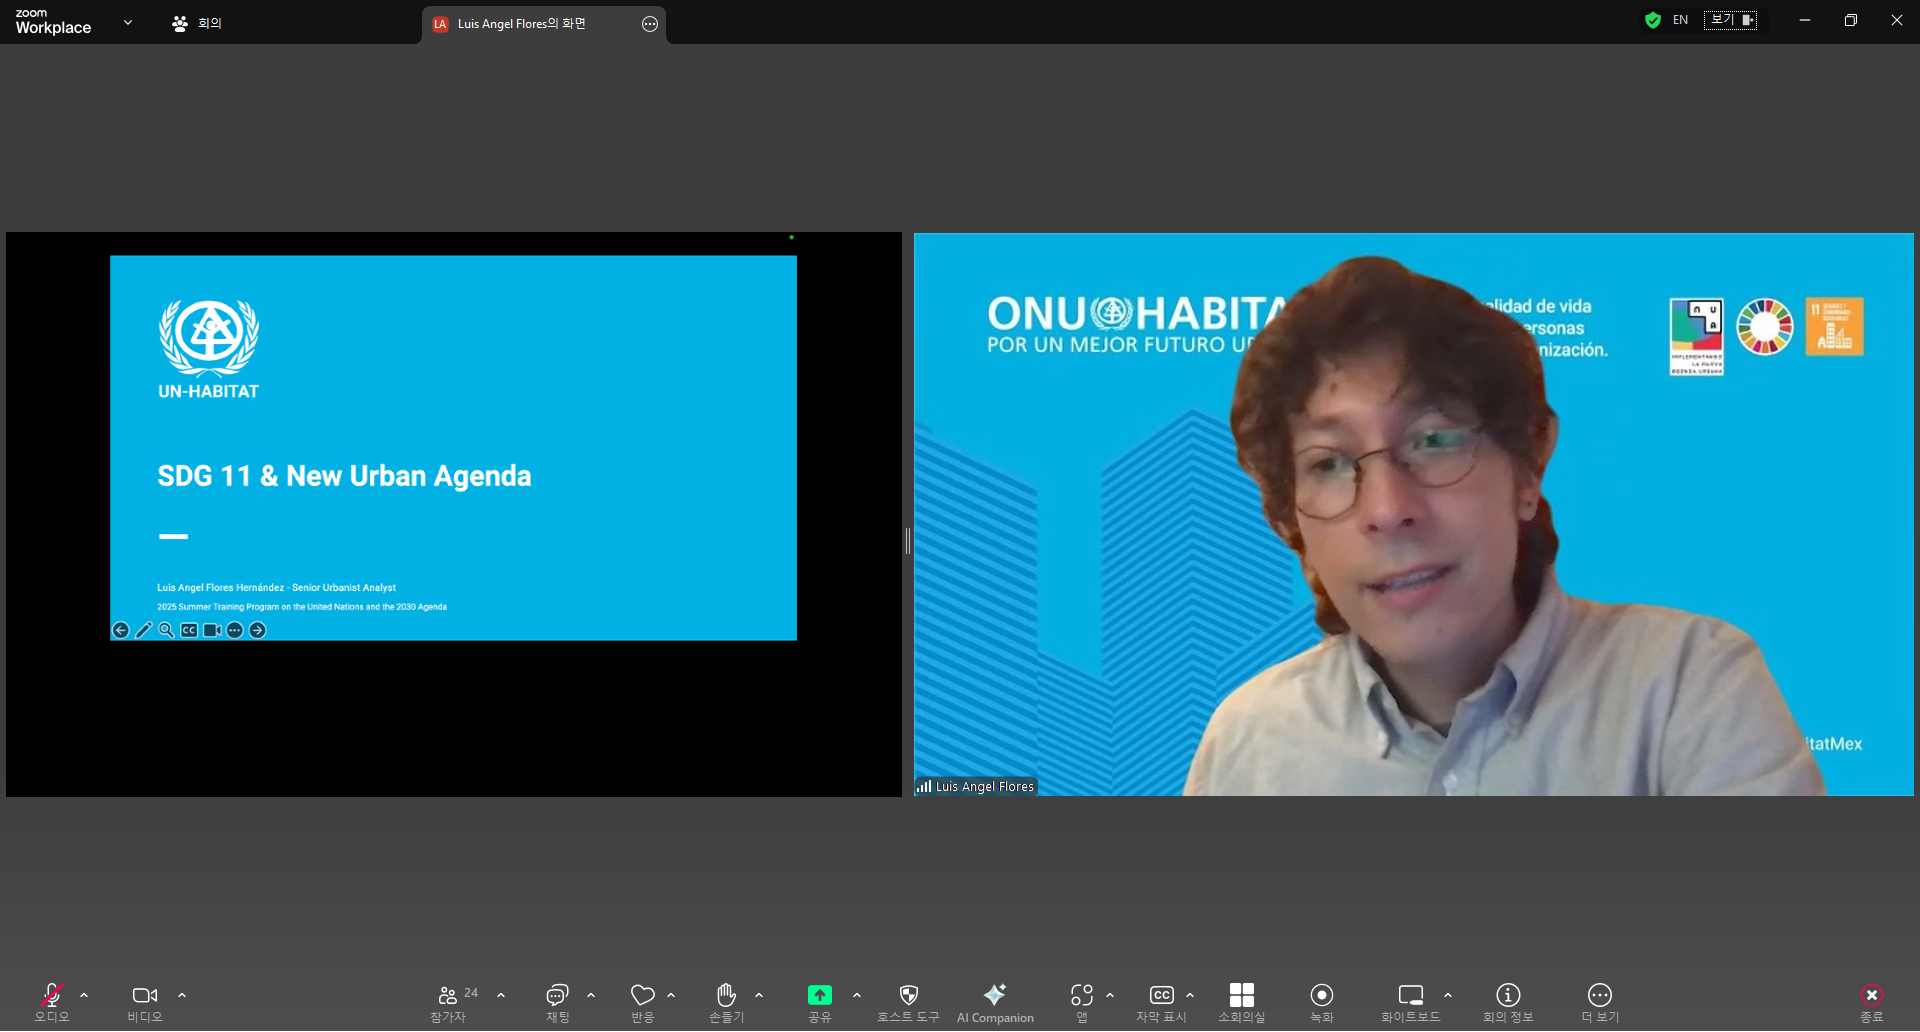Click the UN-HABITAT logo on the slide
1920x1032 pixels.
click(209, 349)
